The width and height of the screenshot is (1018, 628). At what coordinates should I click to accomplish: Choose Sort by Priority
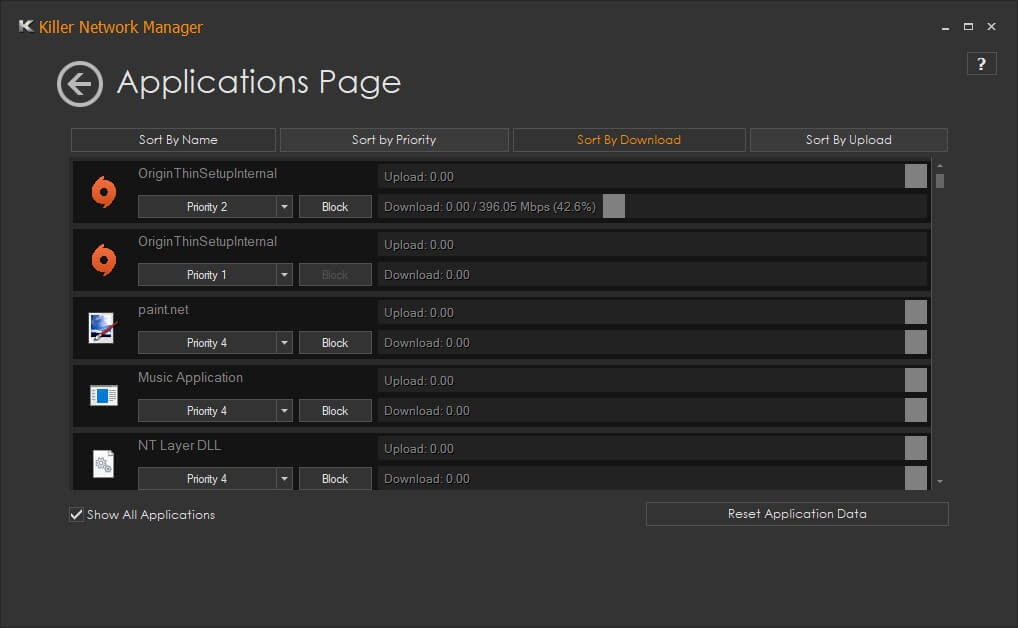394,140
